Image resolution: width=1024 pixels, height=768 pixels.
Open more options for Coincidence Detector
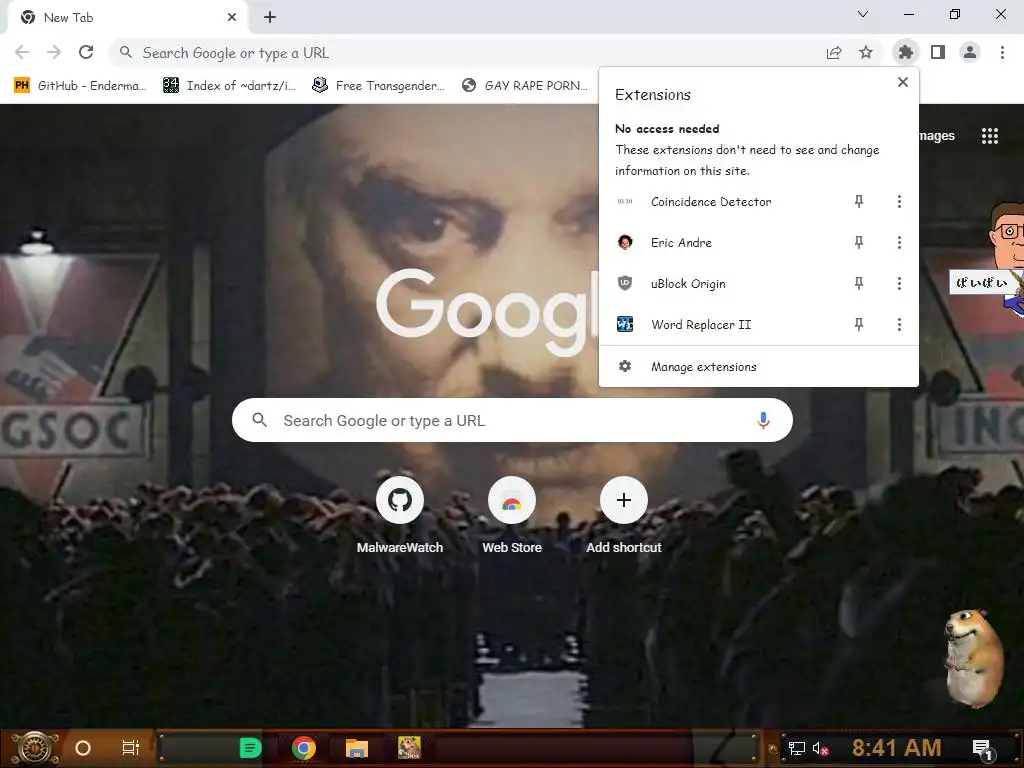pos(899,202)
